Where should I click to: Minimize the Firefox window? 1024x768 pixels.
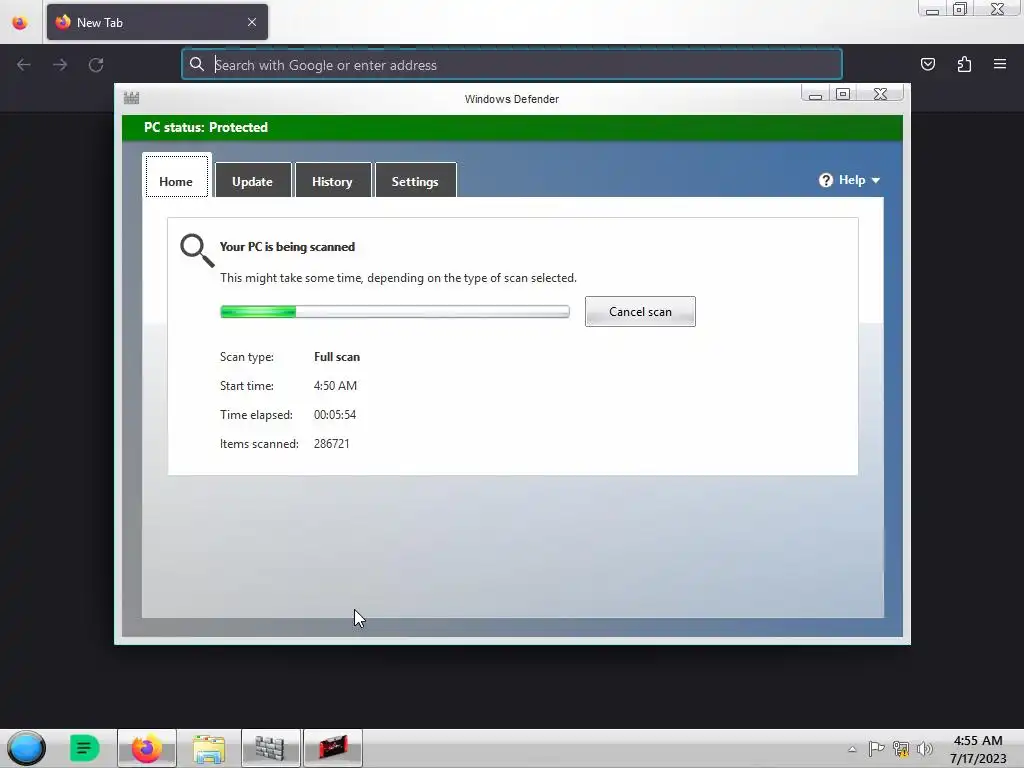point(933,9)
